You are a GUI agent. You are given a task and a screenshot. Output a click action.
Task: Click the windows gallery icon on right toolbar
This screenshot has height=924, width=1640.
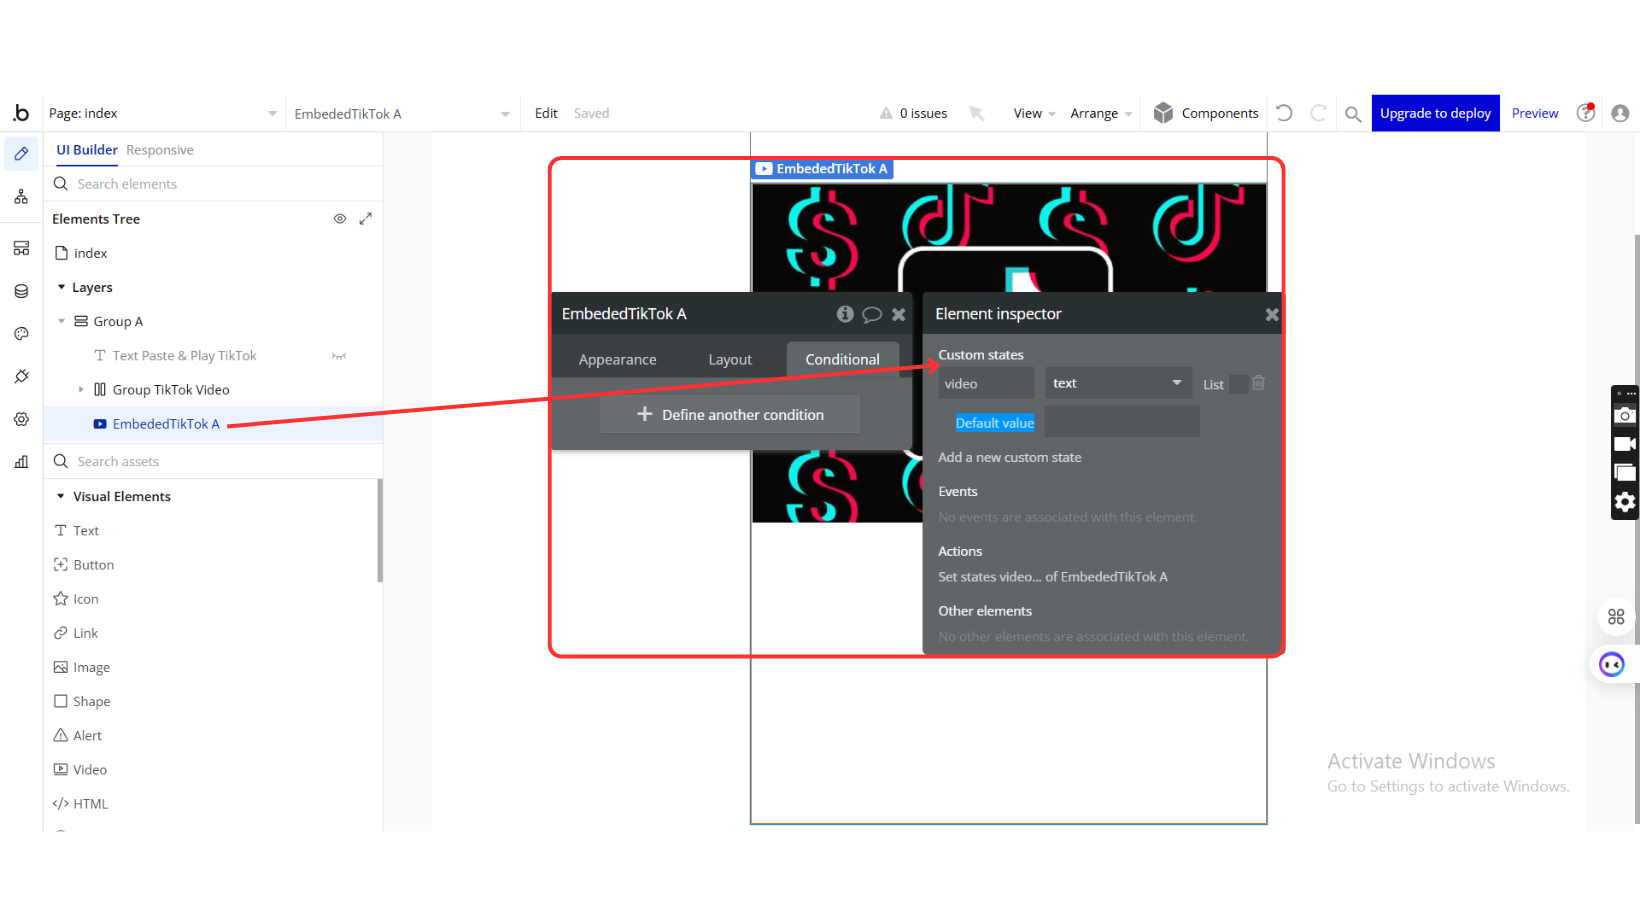point(1625,473)
